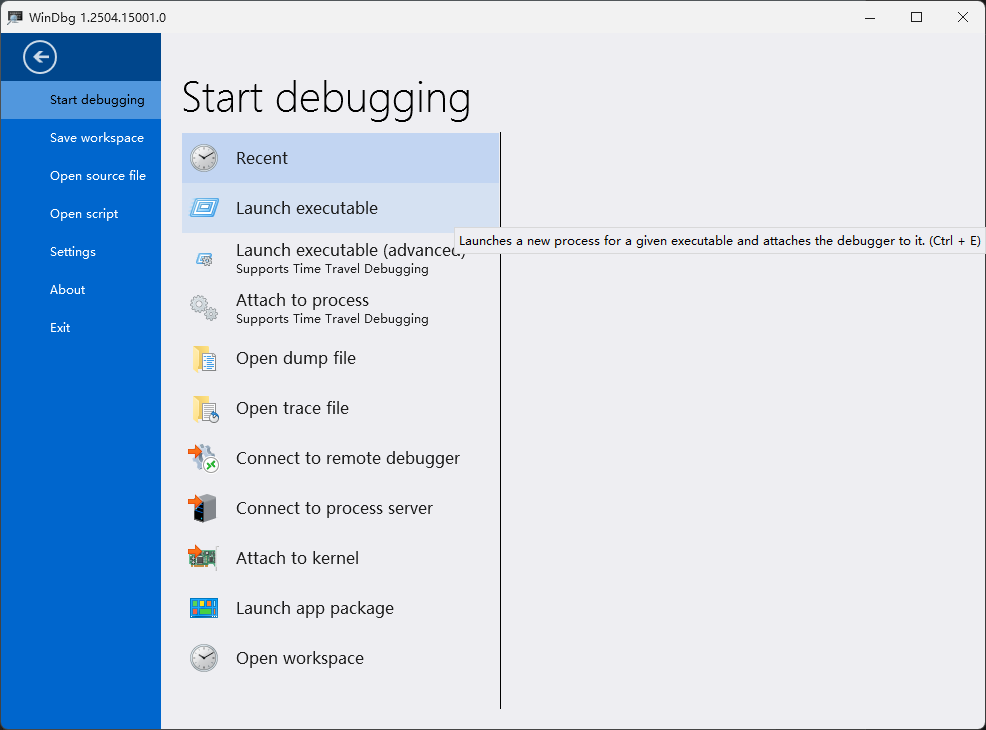
Task: Select the Launch app package label
Action: coord(315,608)
